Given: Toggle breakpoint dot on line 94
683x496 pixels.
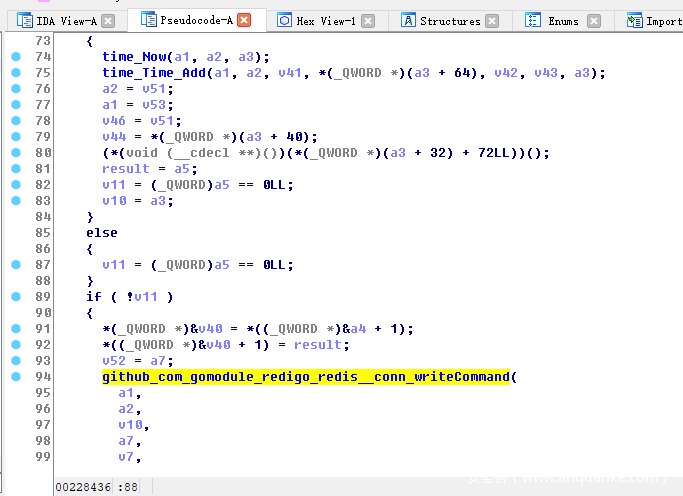Looking at the screenshot, I should 15,377.
